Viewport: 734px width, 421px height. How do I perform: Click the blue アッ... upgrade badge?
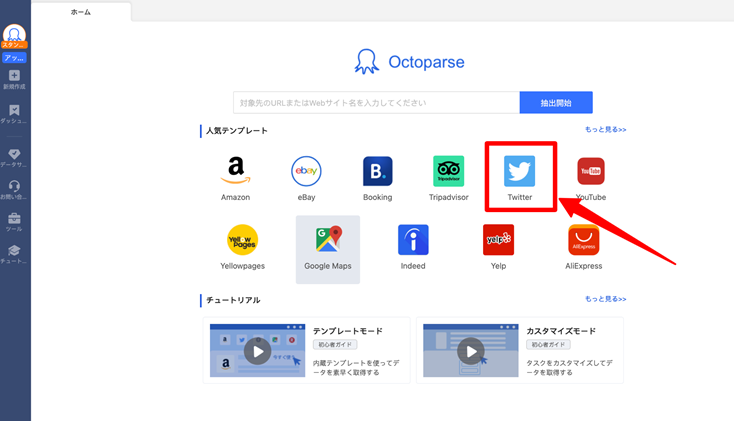coord(14,58)
